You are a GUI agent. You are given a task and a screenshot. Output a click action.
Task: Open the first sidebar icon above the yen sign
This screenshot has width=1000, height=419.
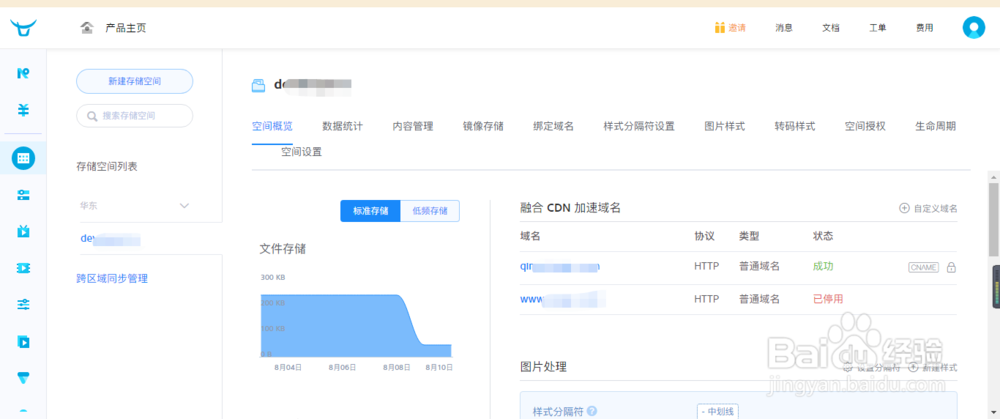pyautogui.click(x=23, y=73)
